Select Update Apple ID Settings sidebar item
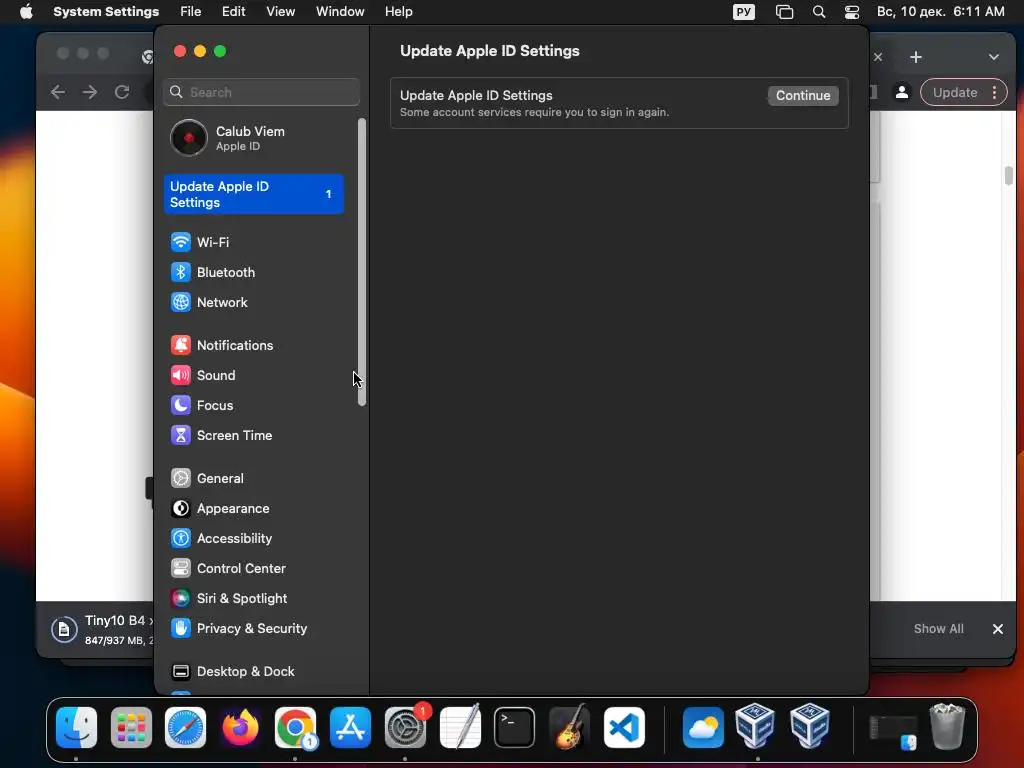This screenshot has width=1024, height=768. 253,195
